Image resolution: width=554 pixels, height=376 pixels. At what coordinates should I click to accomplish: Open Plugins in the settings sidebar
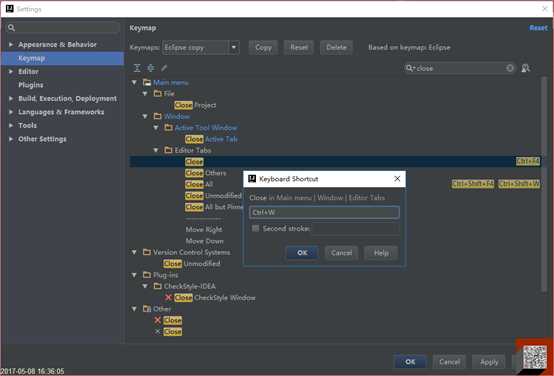[31, 85]
